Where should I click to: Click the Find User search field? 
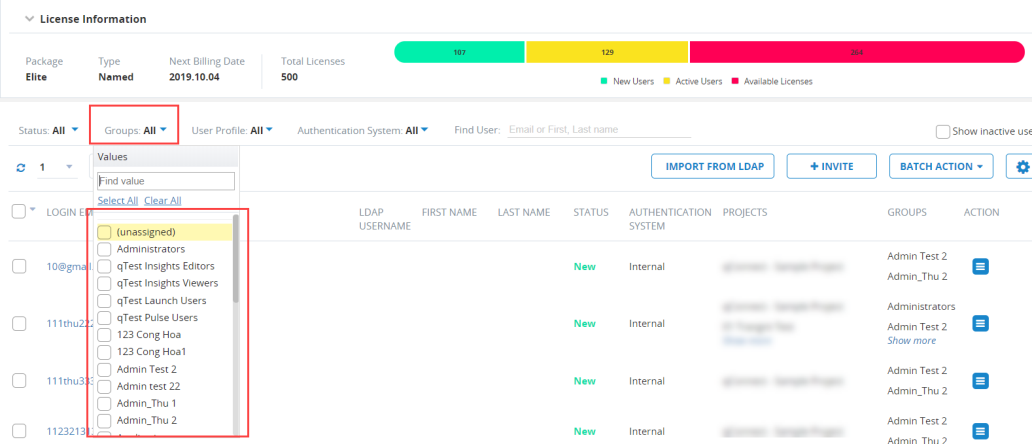pos(599,130)
